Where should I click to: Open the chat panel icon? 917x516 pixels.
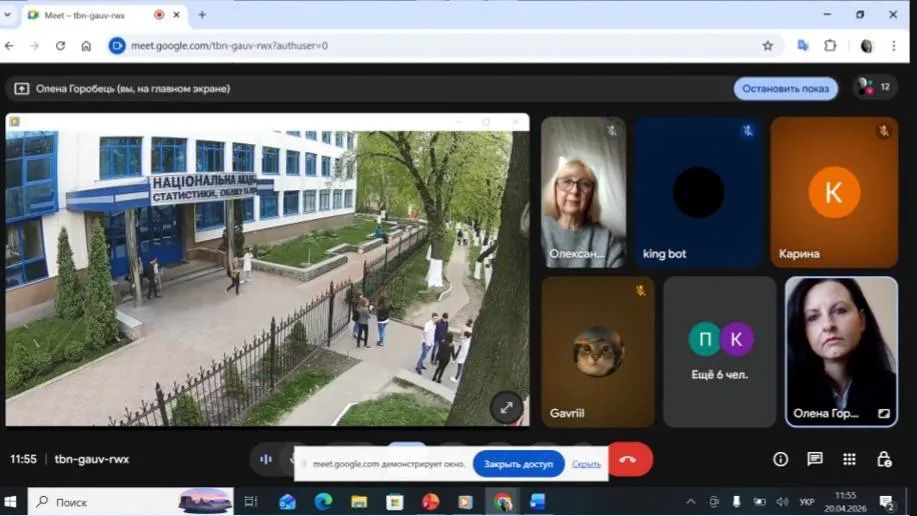[x=815, y=459]
